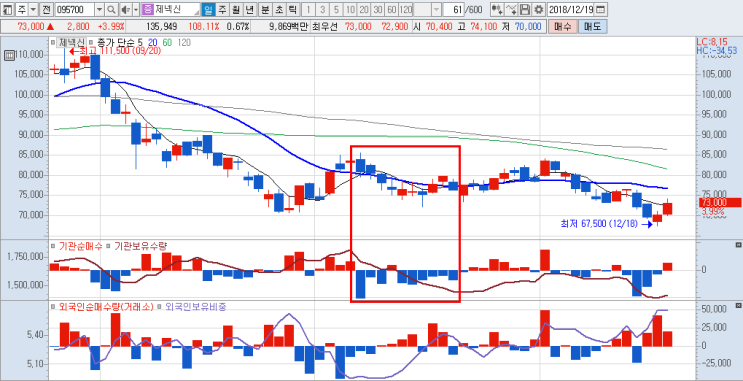Click the 기관보유수량 indicator legend
The width and height of the screenshot is (743, 381).
pyautogui.click(x=140, y=246)
